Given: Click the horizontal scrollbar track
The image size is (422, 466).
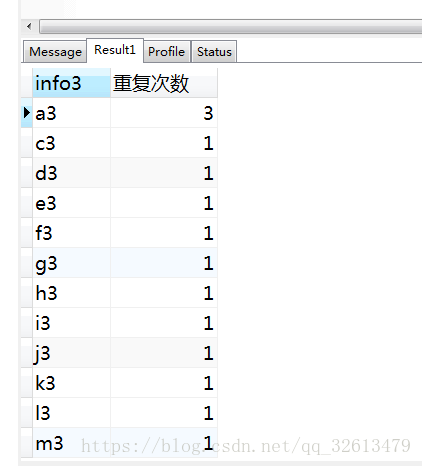Looking at the screenshot, I should point(231,26).
